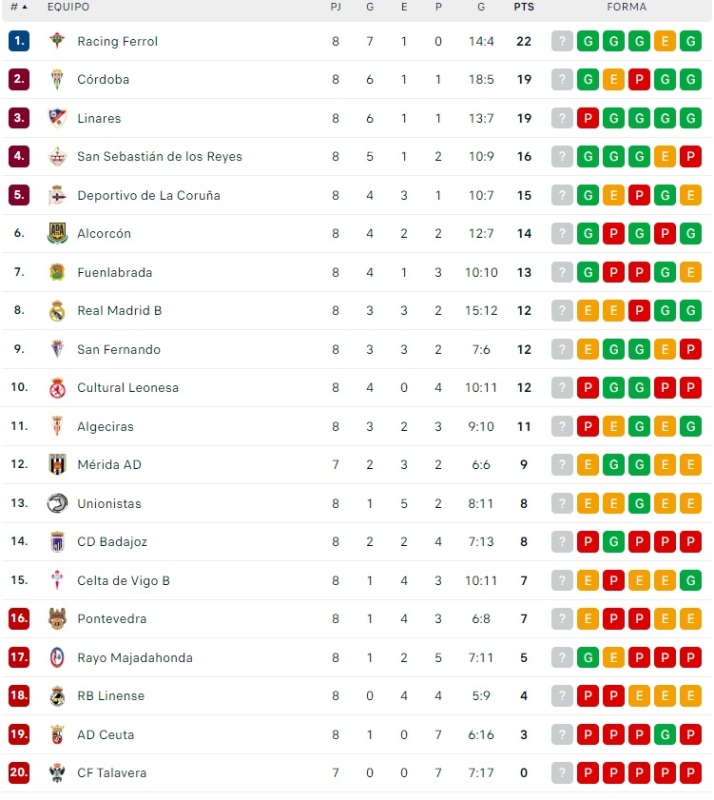This screenshot has width=714, height=800.
Task: Click the Racing Ferrol club crest
Action: 57,41
